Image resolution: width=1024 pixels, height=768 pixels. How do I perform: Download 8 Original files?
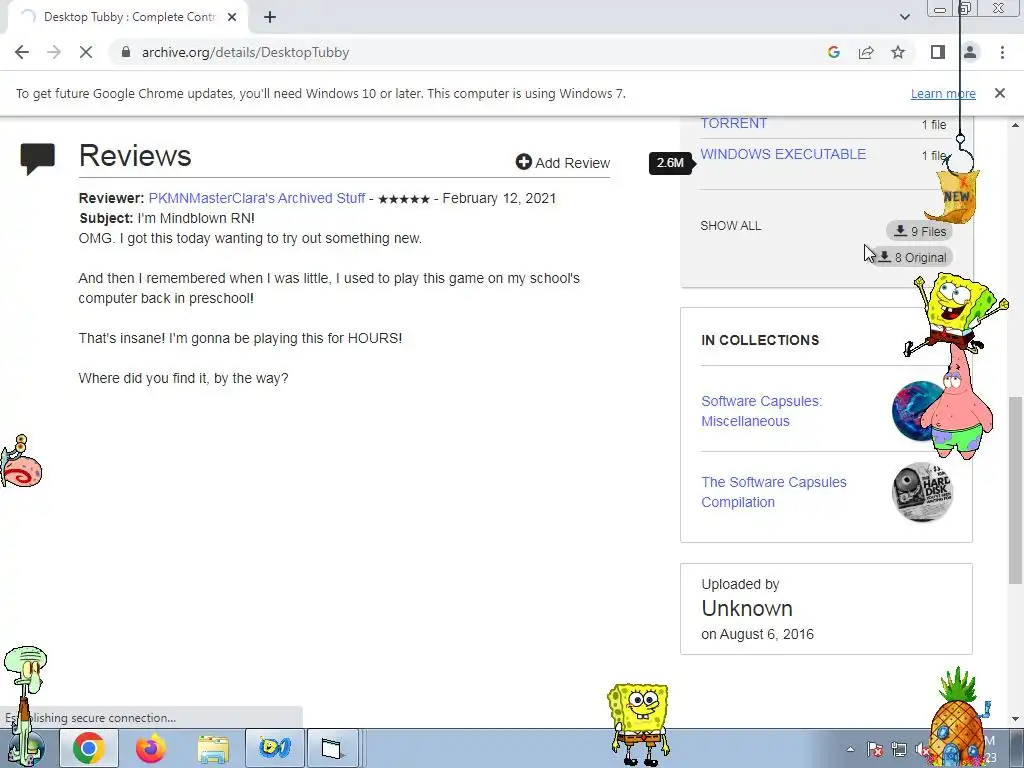912,257
